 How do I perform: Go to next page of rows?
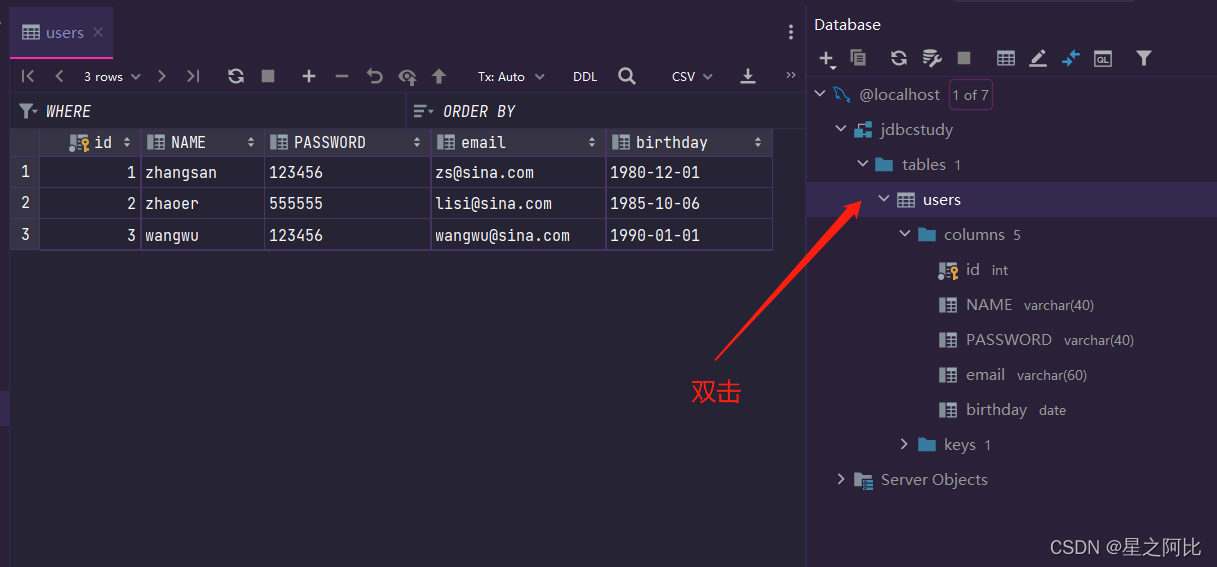point(162,76)
